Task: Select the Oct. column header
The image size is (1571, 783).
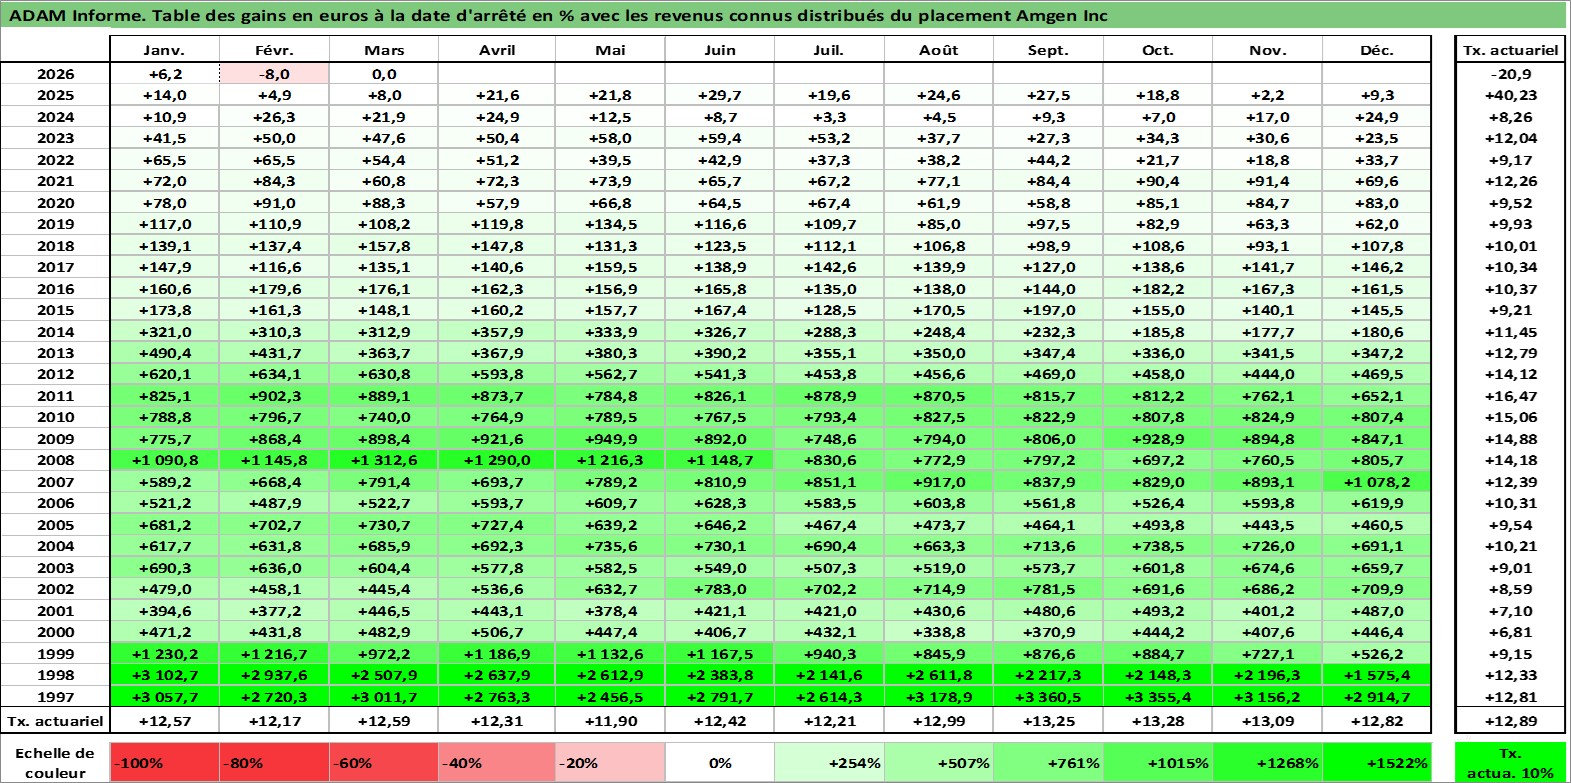Action: click(x=1158, y=50)
